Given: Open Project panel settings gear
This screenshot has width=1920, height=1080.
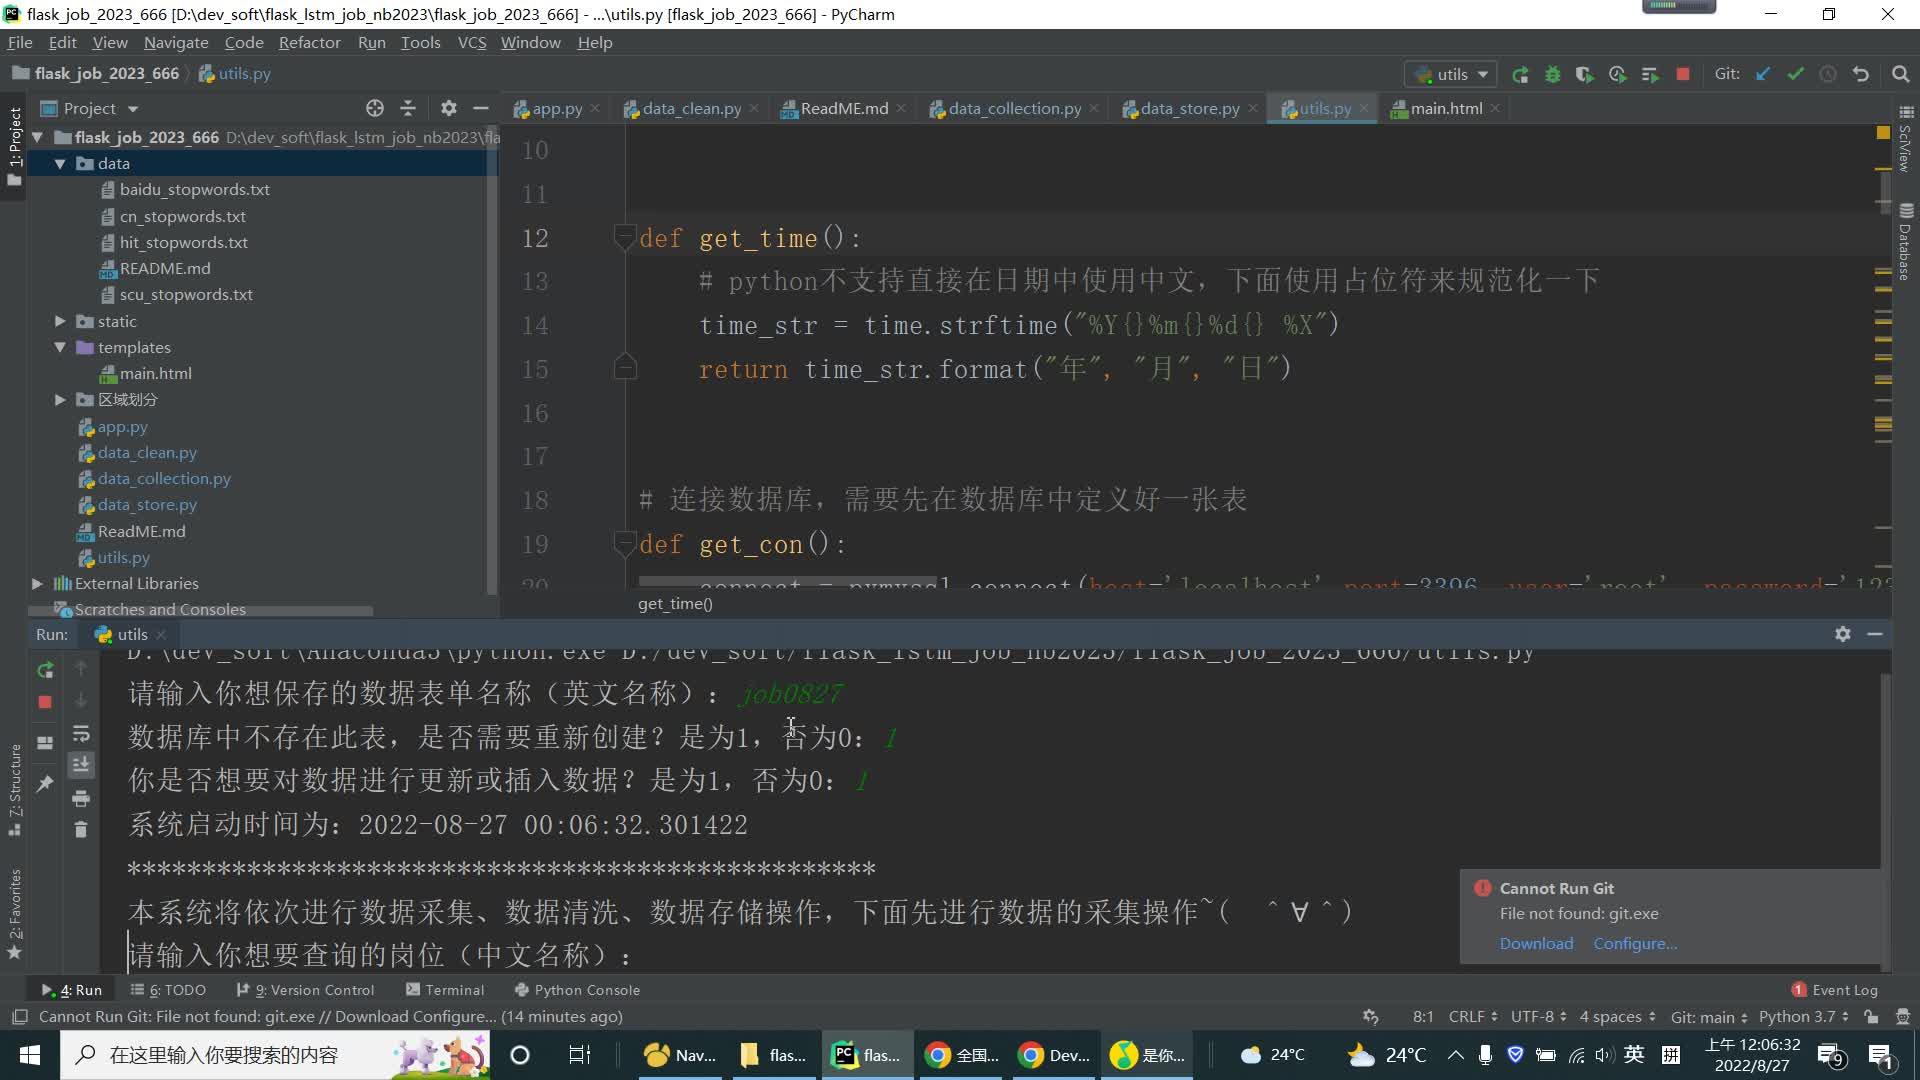Looking at the screenshot, I should (x=448, y=108).
